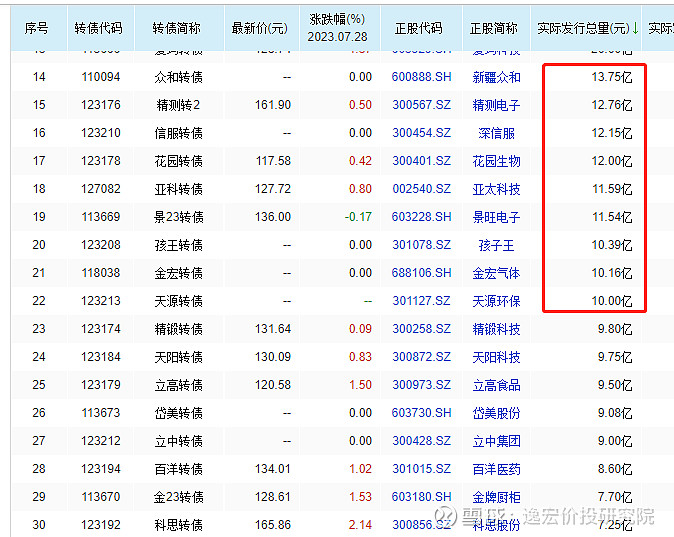Open 天源环保 stock link
This screenshot has width=674, height=537.
(496, 301)
